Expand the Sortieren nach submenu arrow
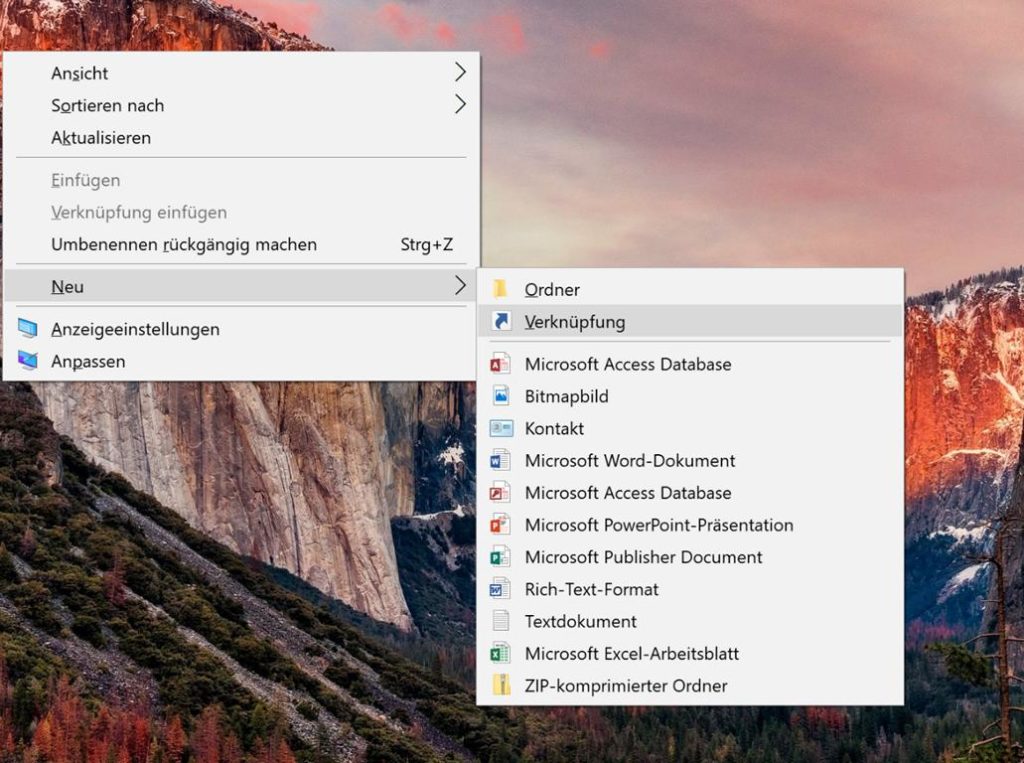Screen dimensions: 1024x763 (459, 105)
